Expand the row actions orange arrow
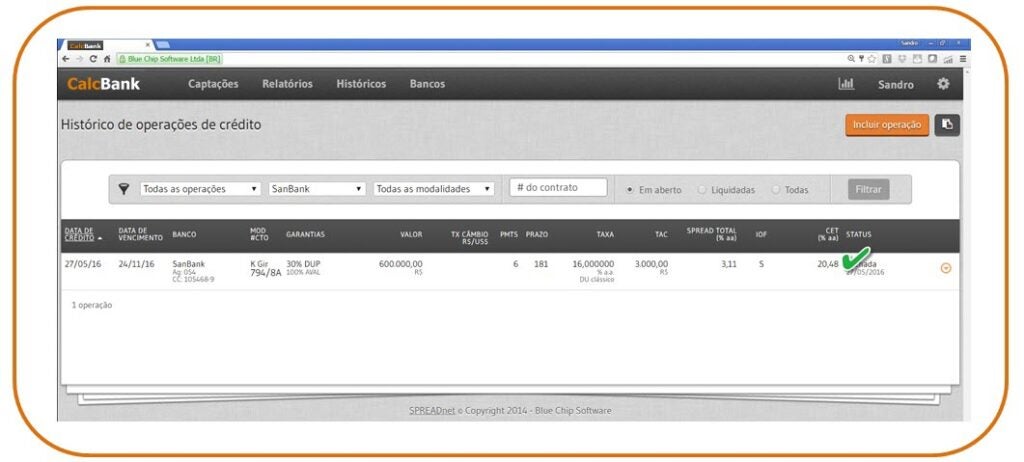 pos(946,268)
